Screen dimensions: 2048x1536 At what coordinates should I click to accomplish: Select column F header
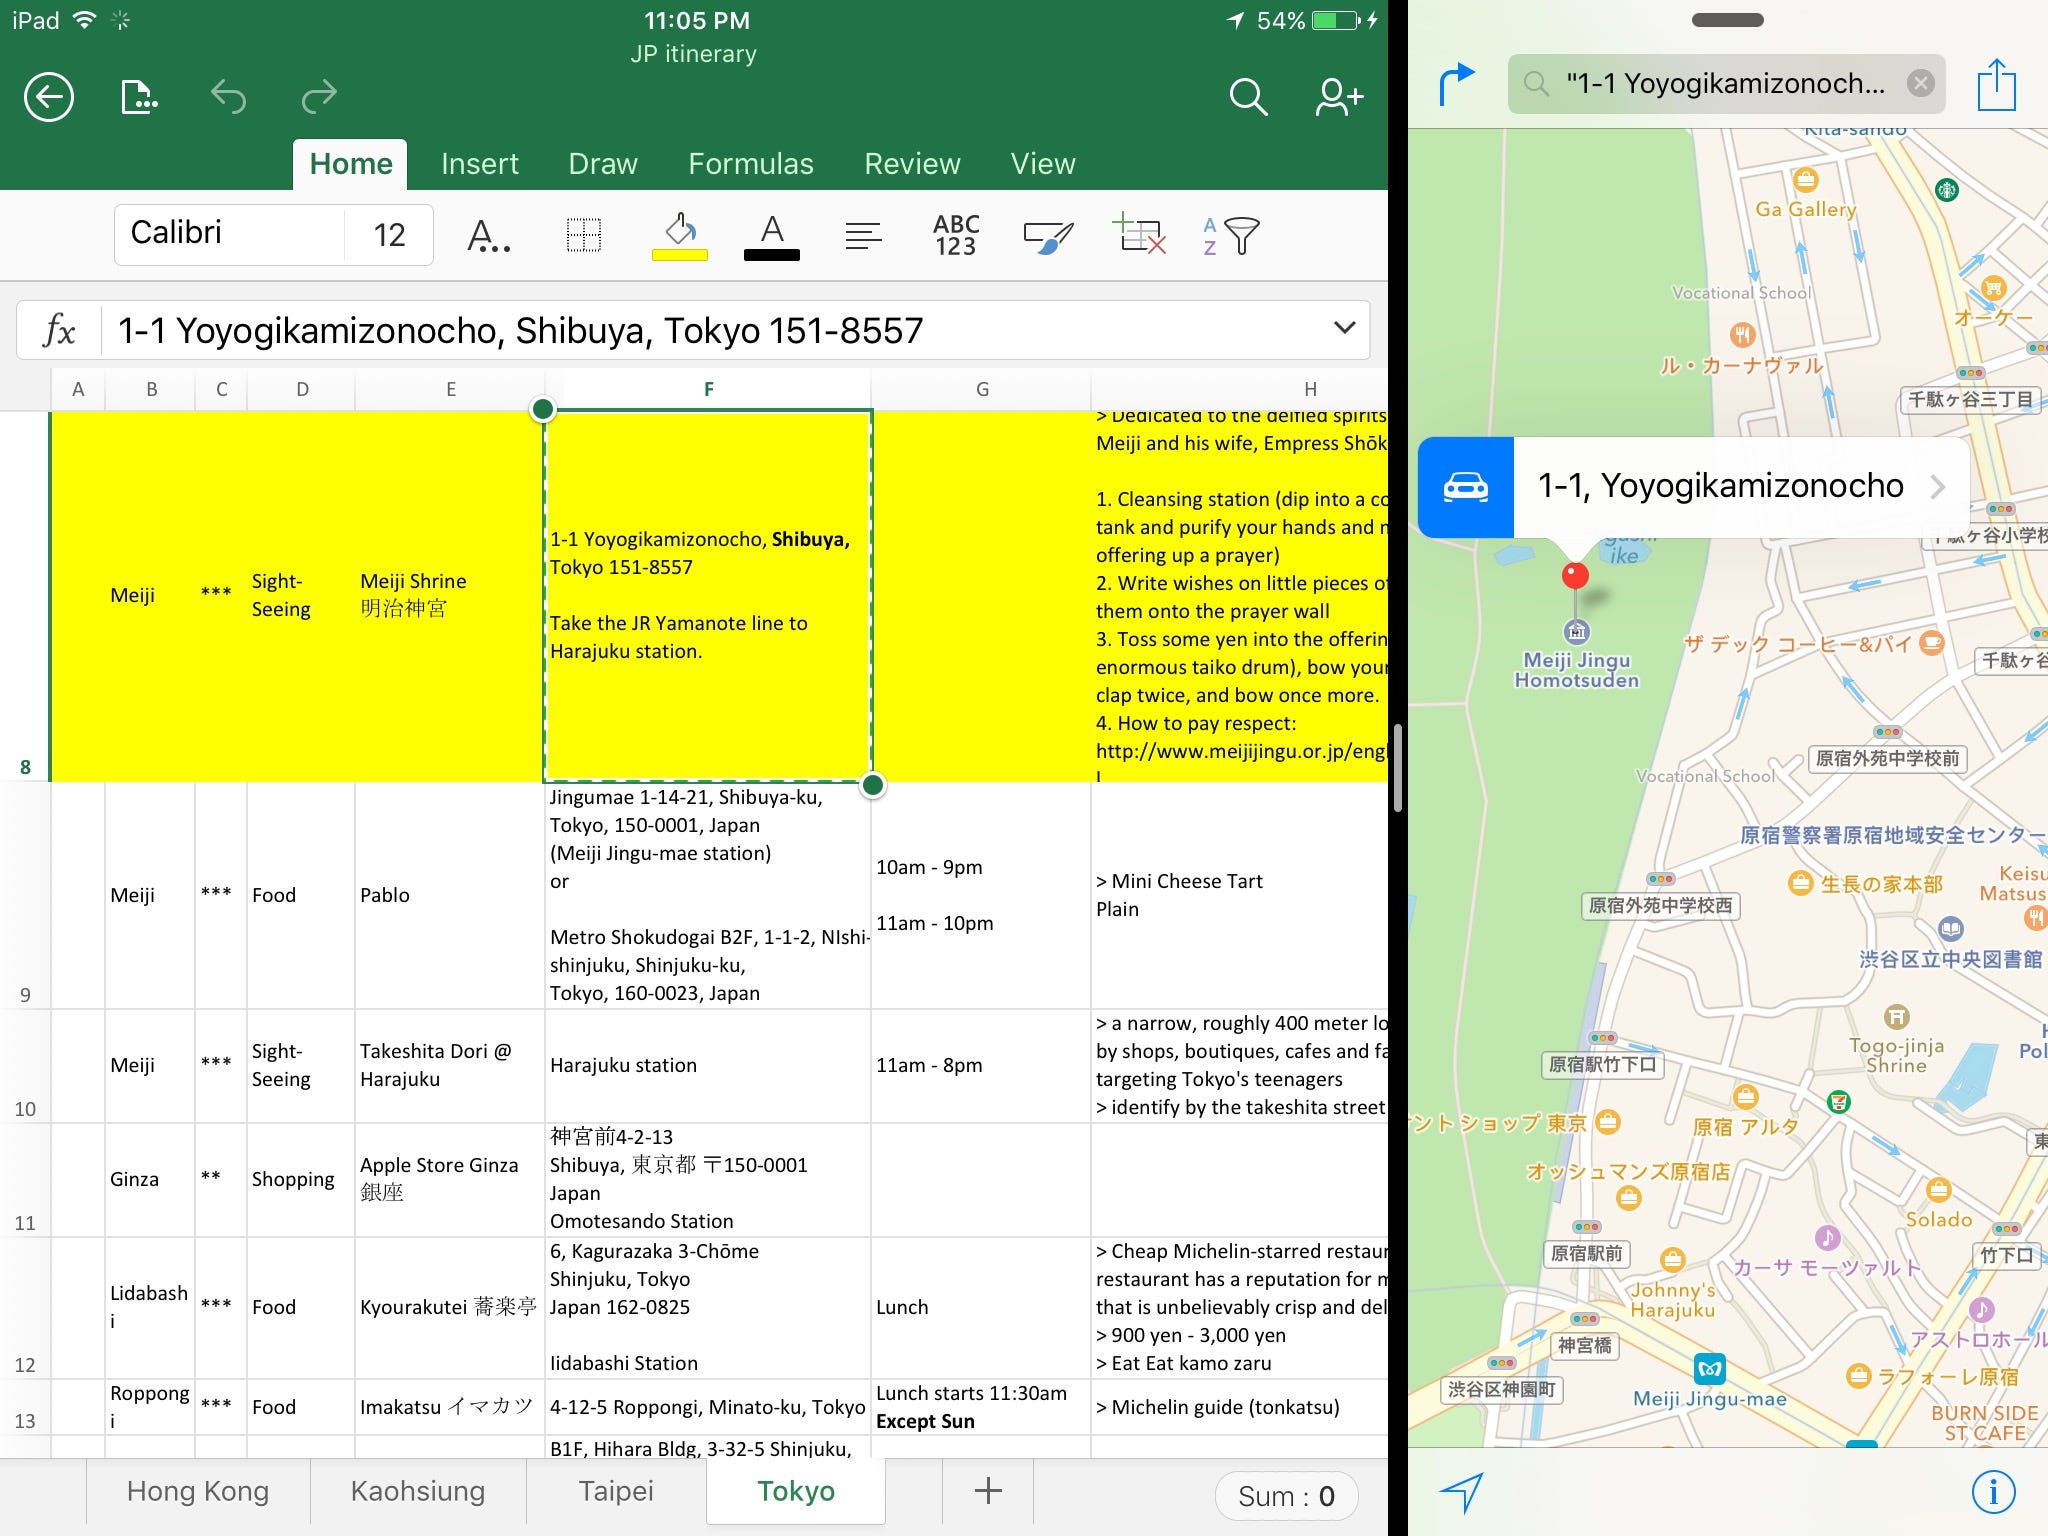point(708,389)
